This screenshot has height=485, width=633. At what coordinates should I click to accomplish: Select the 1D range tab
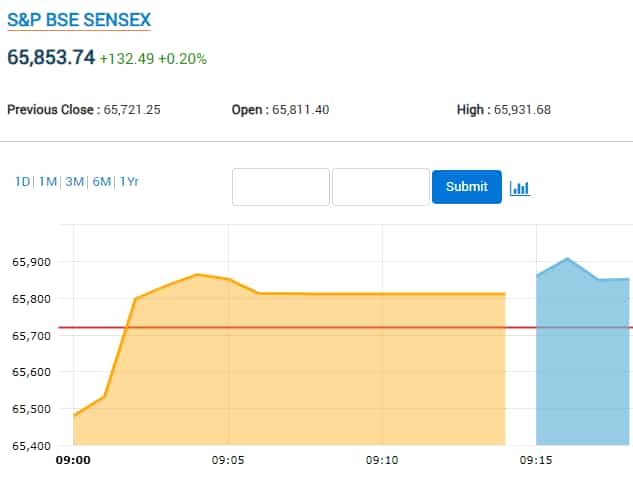[22, 182]
